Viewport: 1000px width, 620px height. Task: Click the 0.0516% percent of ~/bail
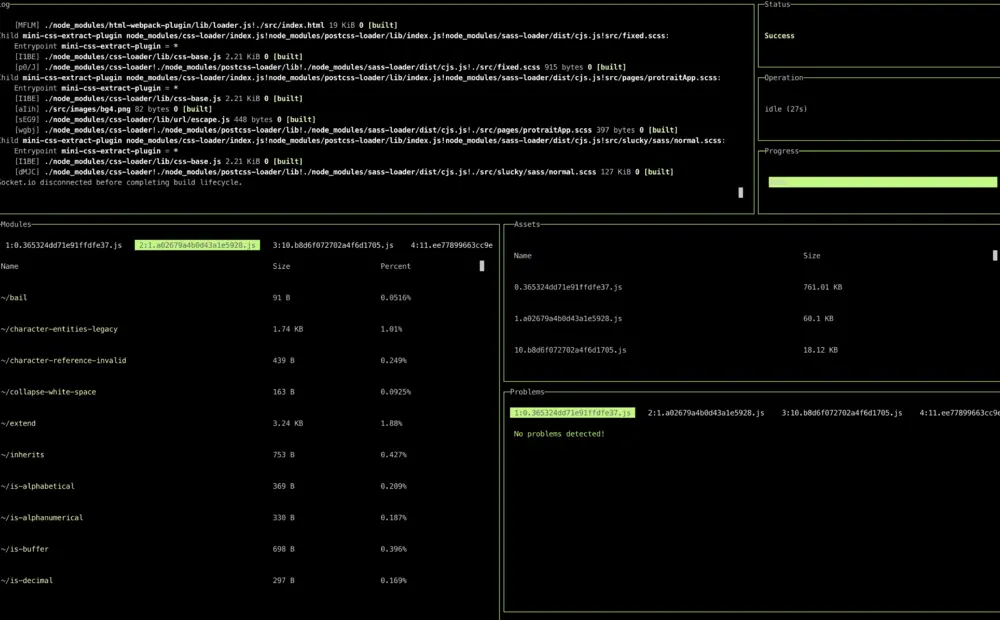[x=395, y=297]
